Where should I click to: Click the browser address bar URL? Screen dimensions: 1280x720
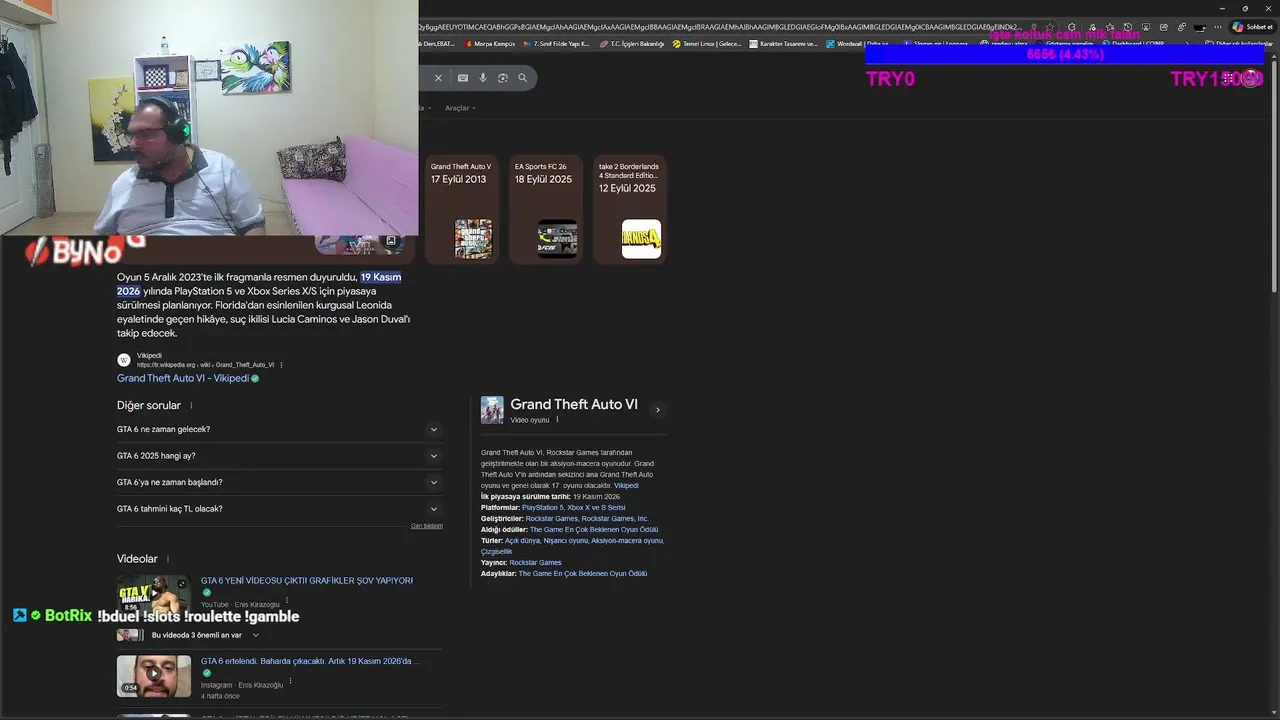[x=720, y=27]
